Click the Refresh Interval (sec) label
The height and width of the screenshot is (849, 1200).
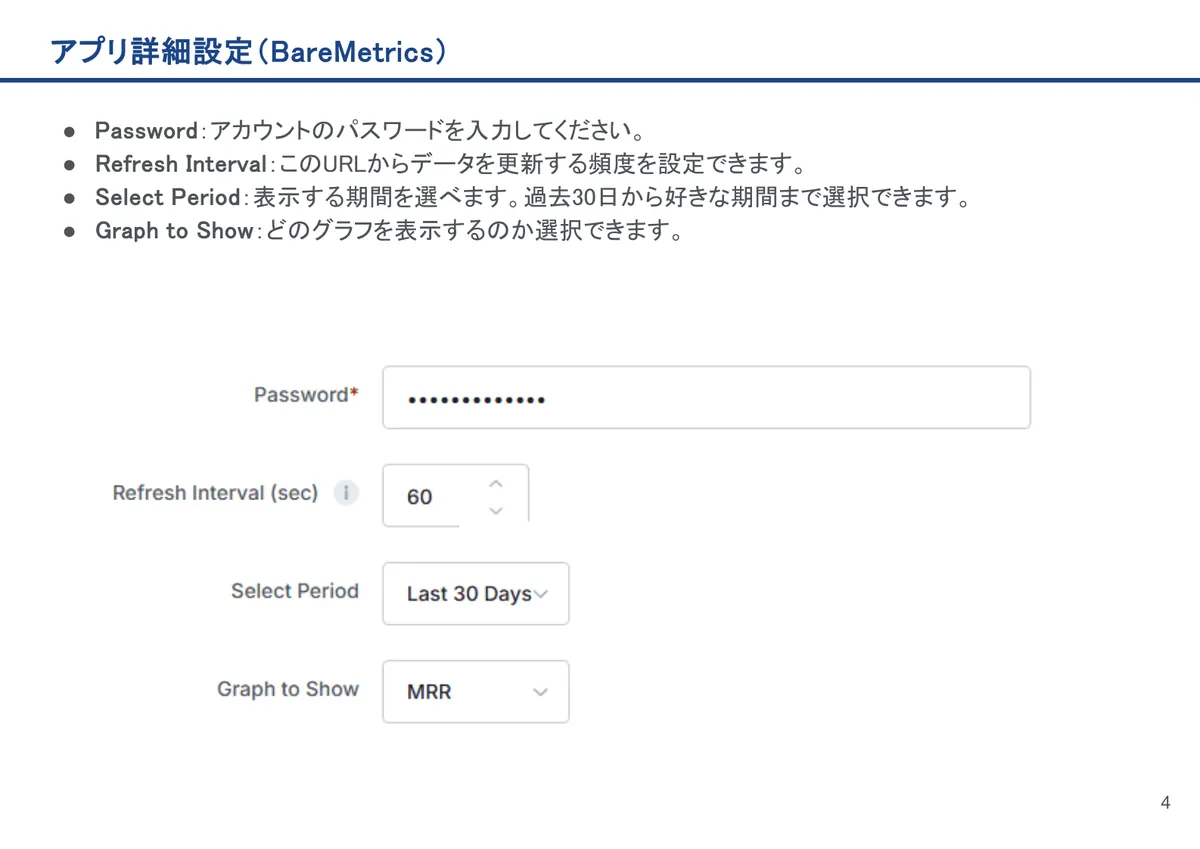pyautogui.click(x=215, y=493)
